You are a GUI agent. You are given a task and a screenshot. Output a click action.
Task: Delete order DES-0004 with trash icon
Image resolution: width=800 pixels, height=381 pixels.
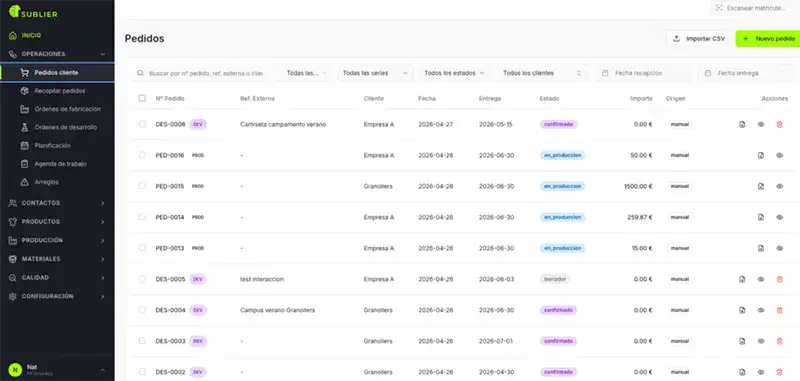point(779,310)
